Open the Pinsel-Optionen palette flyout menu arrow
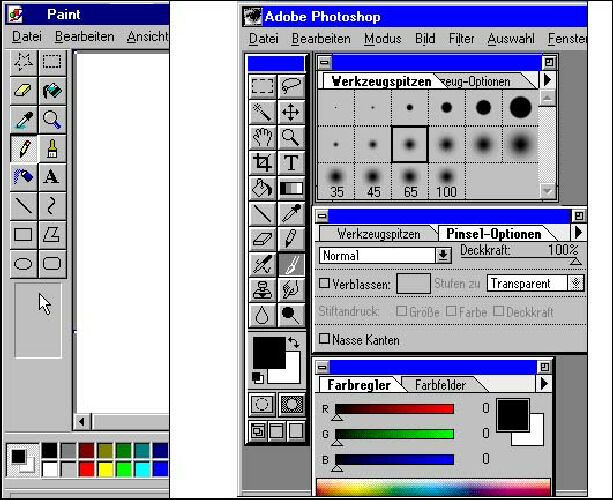Image resolution: width=613 pixels, height=500 pixels. 578,233
